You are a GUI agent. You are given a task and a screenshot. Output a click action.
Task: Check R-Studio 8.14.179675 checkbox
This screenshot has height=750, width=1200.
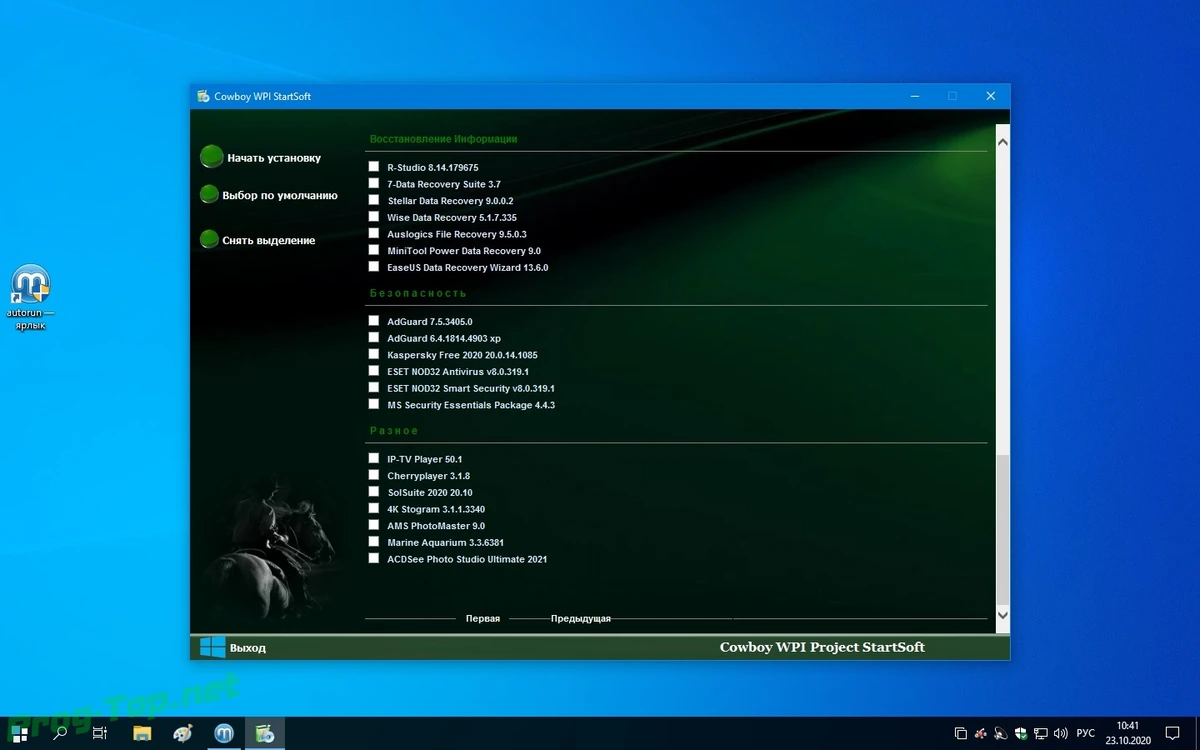click(374, 167)
